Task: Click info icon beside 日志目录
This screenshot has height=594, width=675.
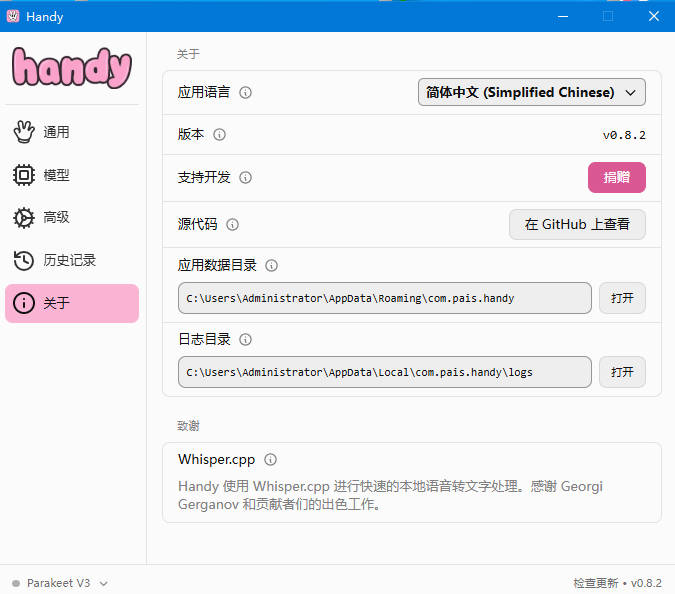Action: coord(246,340)
